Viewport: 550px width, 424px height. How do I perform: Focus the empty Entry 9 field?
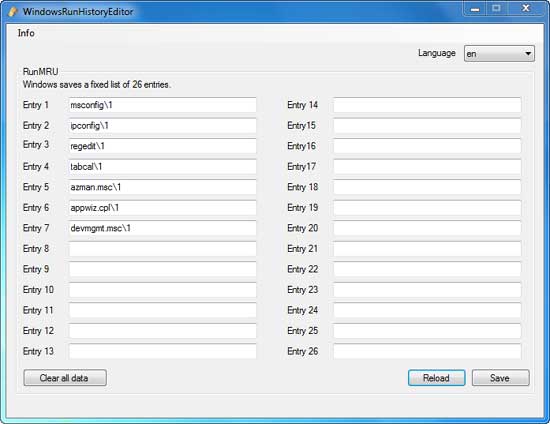pos(162,269)
